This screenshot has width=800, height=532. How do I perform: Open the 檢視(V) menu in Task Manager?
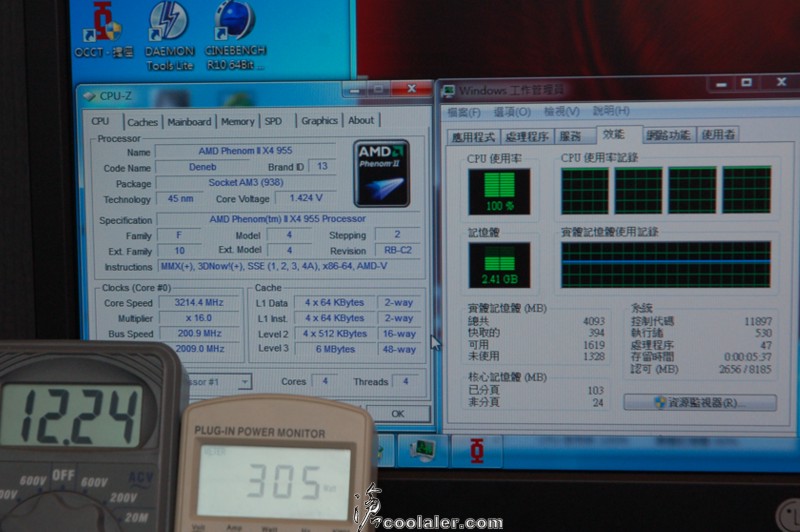coord(561,111)
